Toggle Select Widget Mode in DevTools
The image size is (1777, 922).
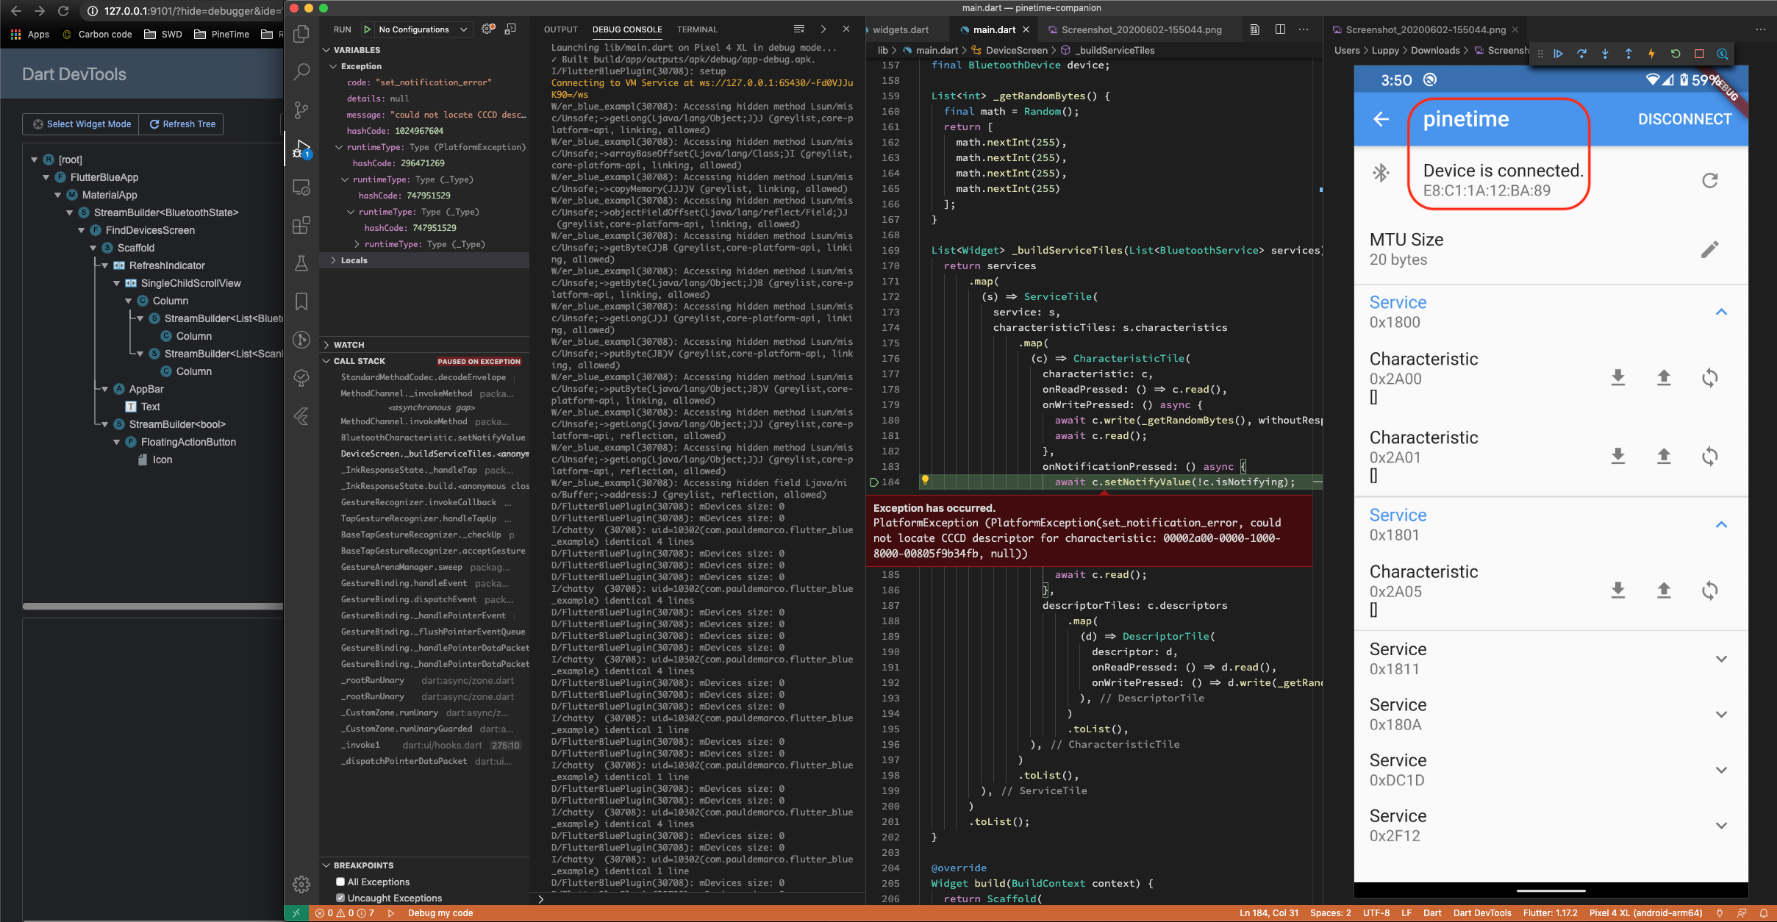click(82, 124)
